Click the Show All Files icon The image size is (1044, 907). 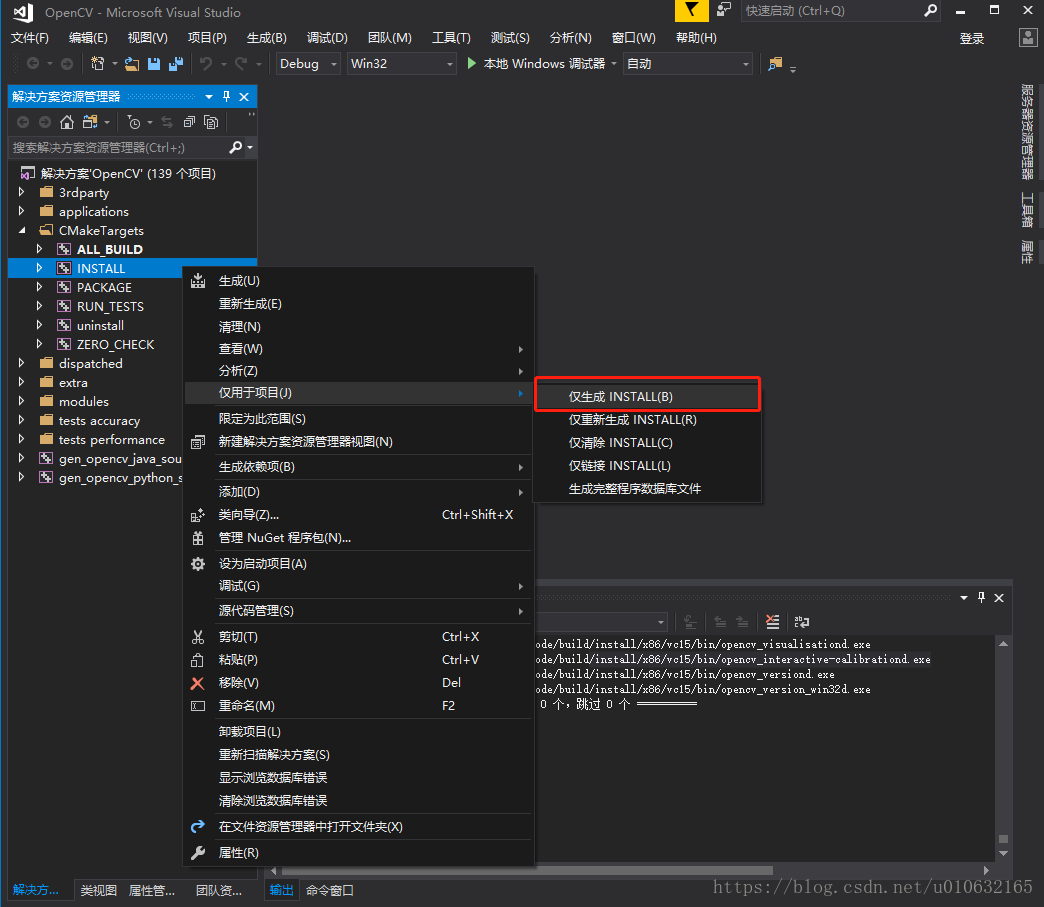coord(211,122)
